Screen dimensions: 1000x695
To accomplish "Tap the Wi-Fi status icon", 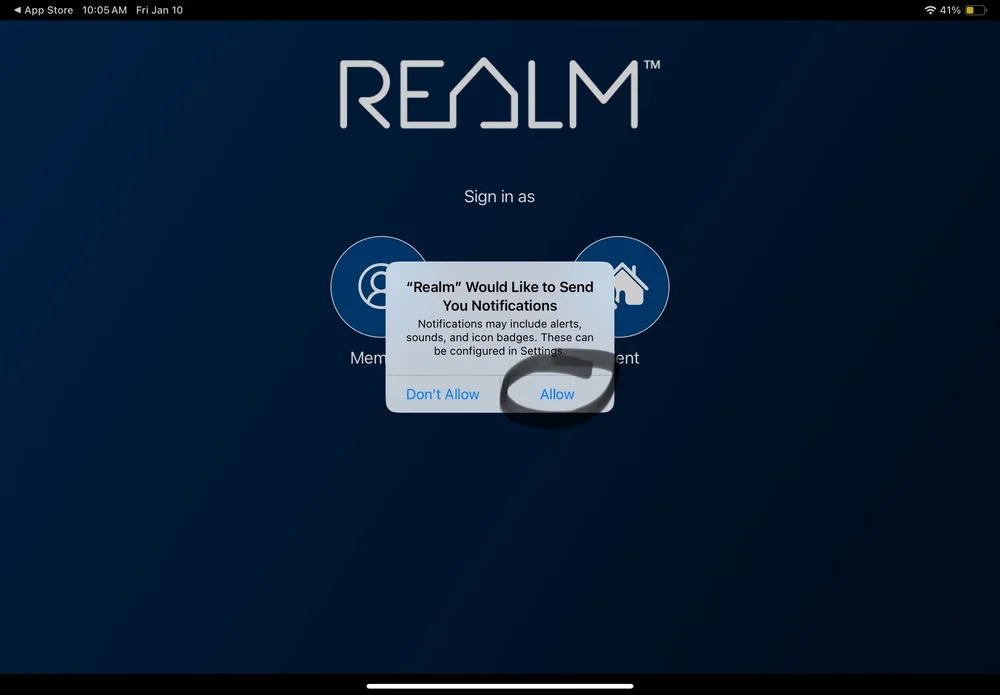I will coord(930,10).
